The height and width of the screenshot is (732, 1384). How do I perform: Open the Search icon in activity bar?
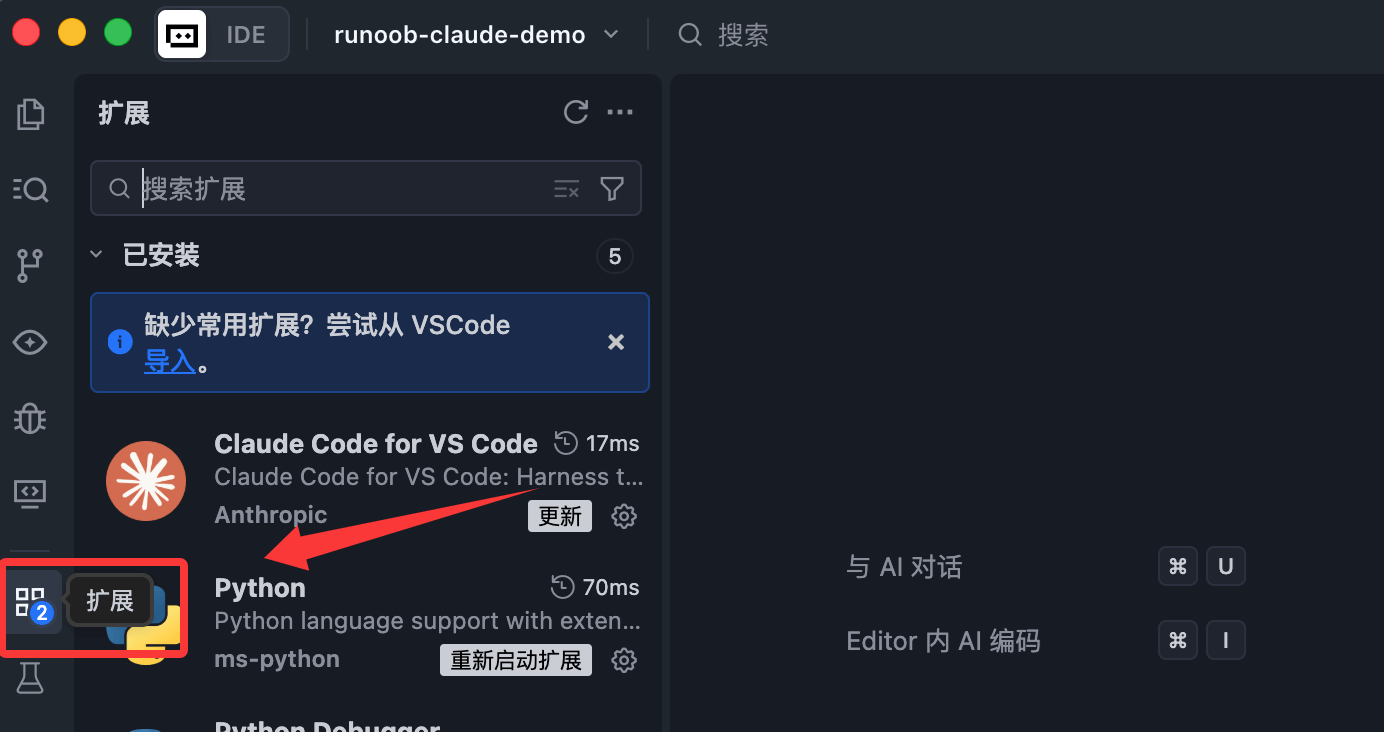31,189
